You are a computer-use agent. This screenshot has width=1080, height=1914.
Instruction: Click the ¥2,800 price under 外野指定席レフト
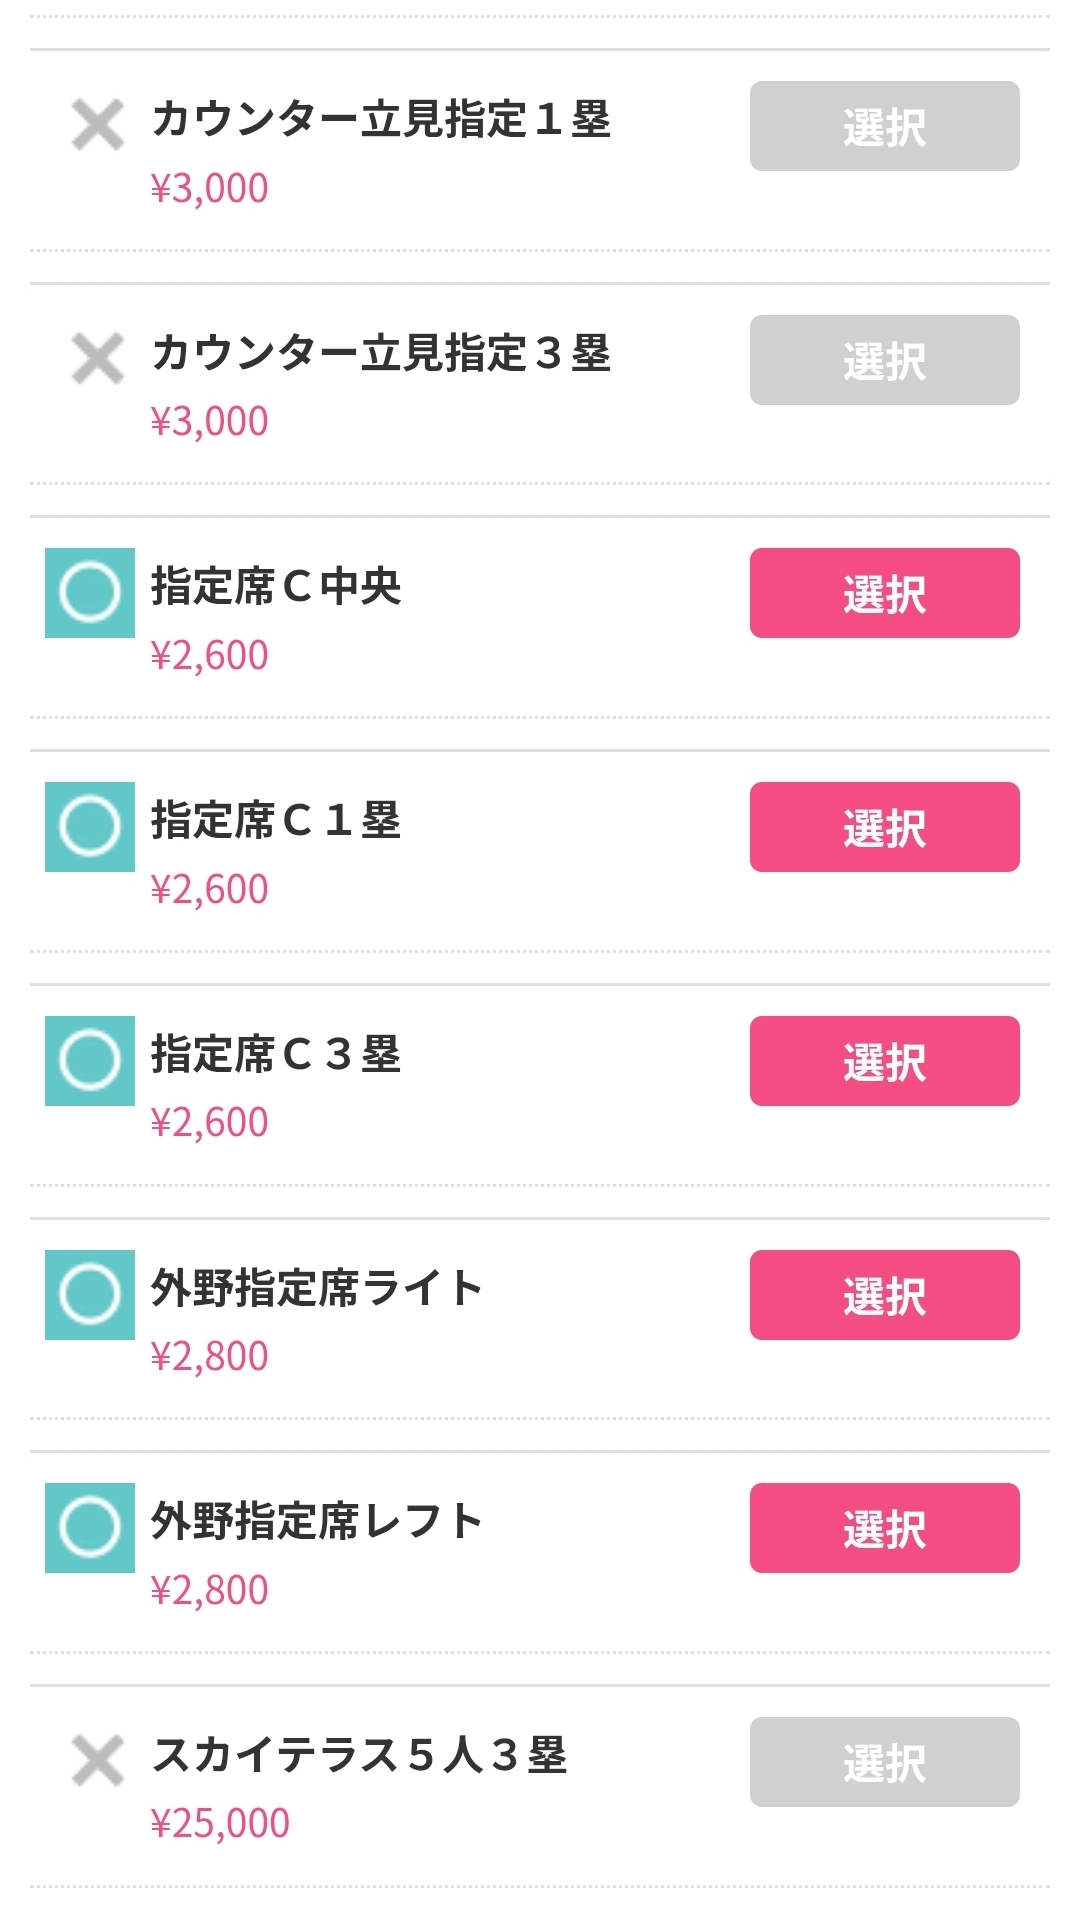click(x=209, y=1590)
